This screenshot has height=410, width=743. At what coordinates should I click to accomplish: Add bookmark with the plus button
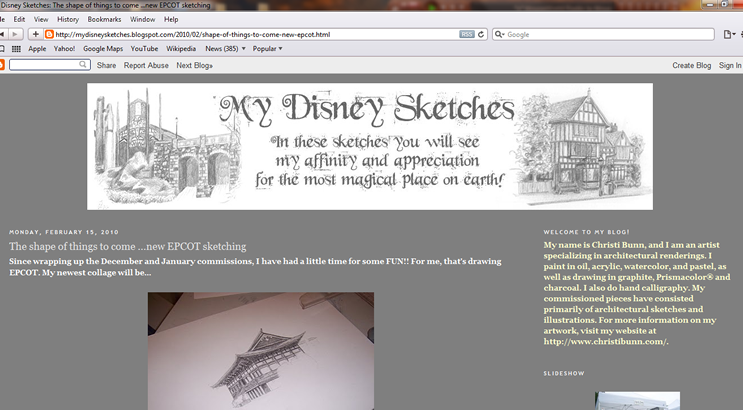tap(36, 34)
